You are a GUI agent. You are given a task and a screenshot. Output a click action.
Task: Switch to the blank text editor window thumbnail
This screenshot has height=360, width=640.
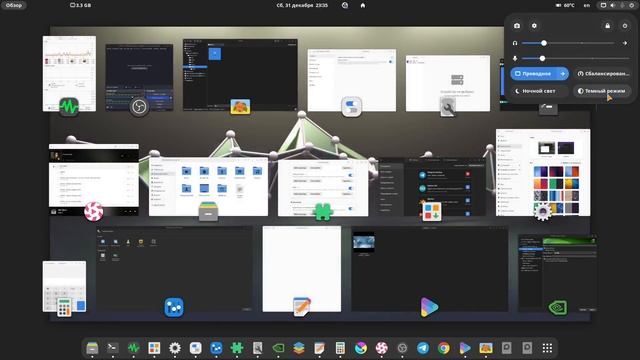(302, 269)
